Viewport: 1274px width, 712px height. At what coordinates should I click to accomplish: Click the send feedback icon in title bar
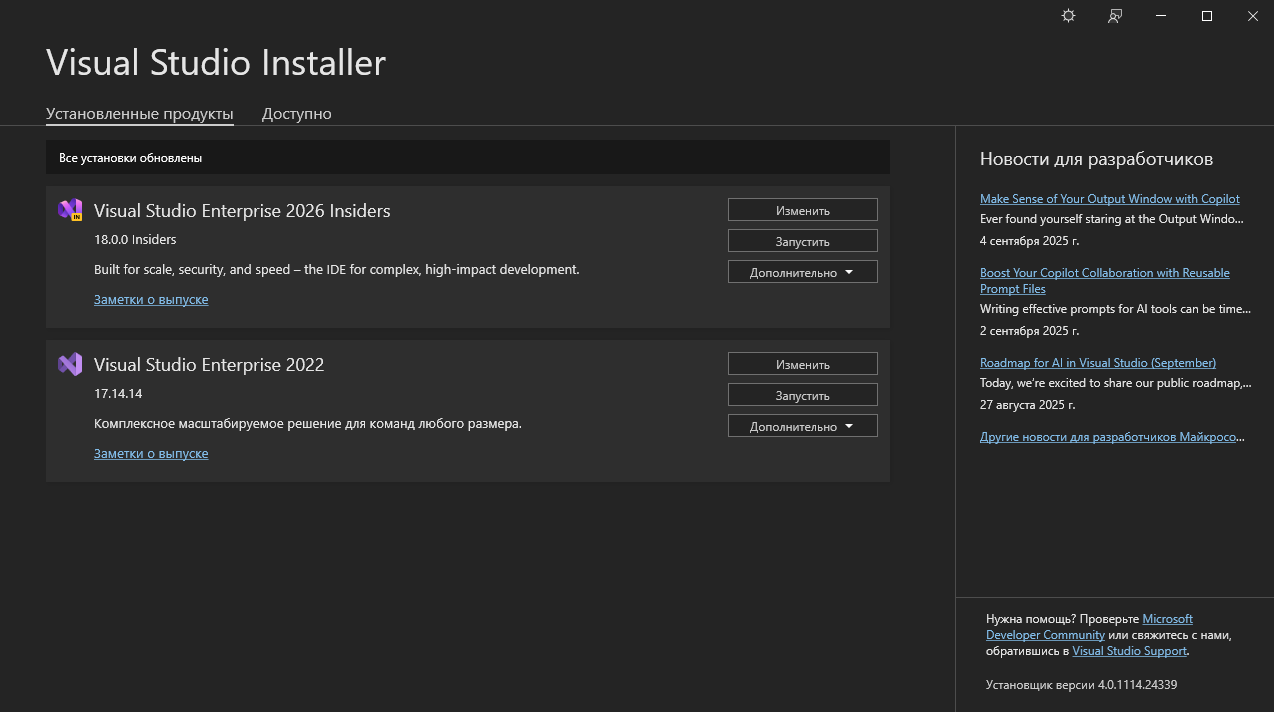tap(1114, 16)
